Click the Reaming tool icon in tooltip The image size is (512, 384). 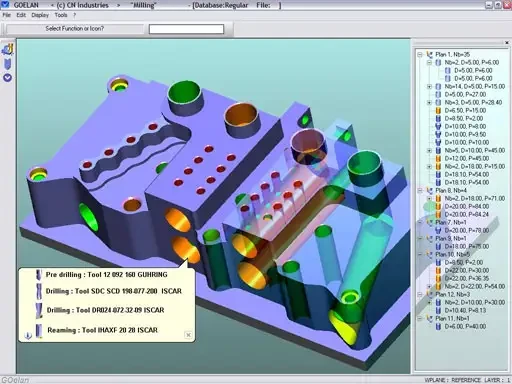click(39, 330)
